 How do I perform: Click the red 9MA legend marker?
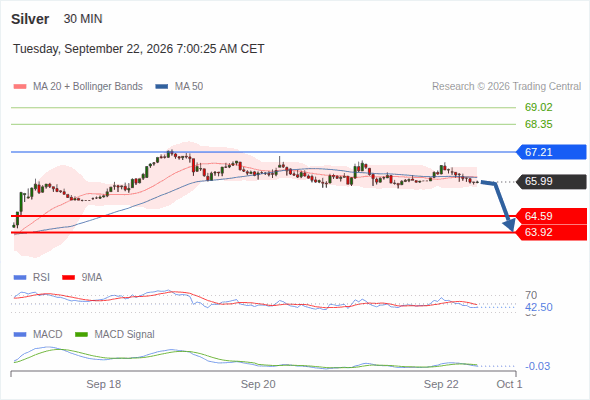[x=68, y=278]
